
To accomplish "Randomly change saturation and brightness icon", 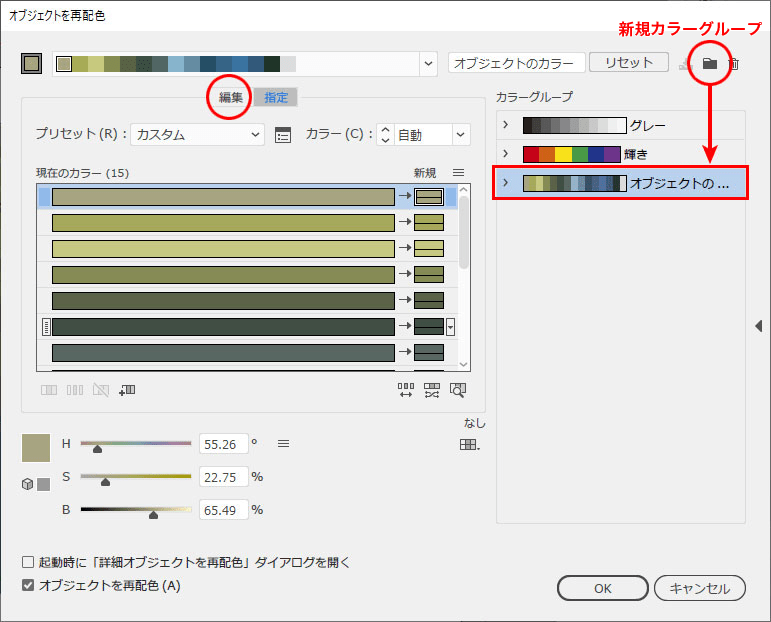I will tap(432, 390).
